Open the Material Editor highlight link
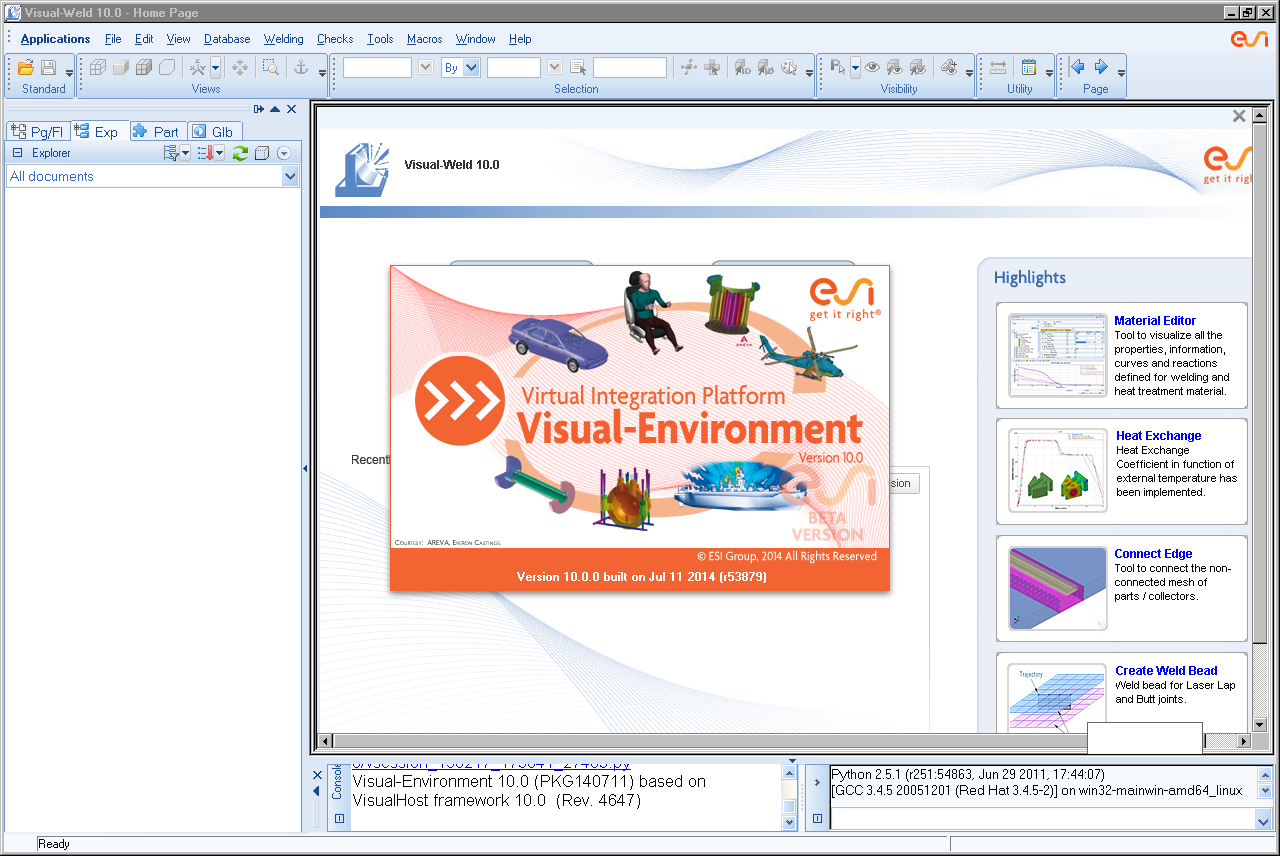Screen dimensions: 1280x856 point(1155,321)
